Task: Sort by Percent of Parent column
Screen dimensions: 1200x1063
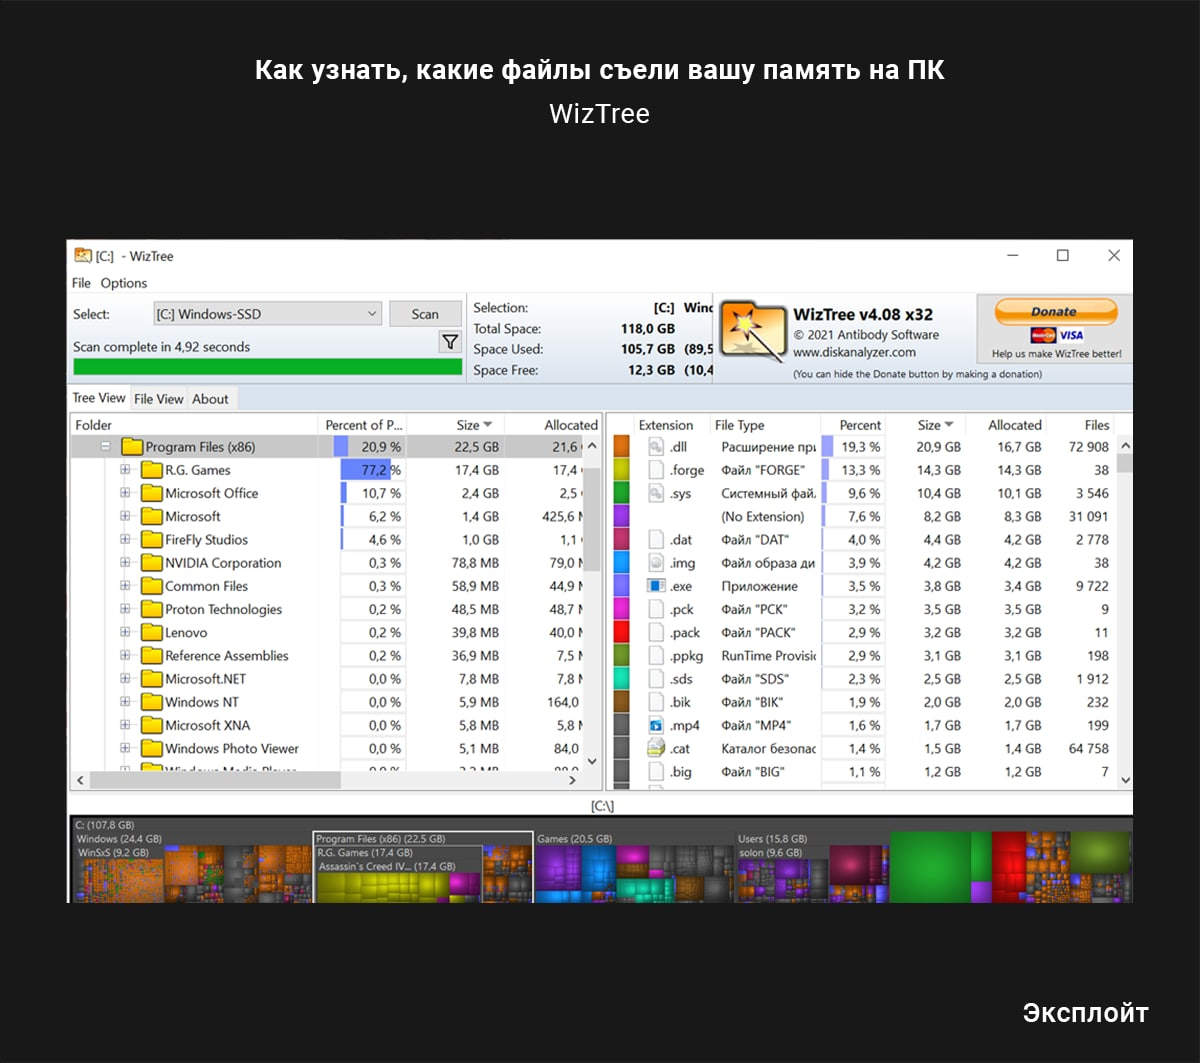Action: pyautogui.click(x=363, y=425)
